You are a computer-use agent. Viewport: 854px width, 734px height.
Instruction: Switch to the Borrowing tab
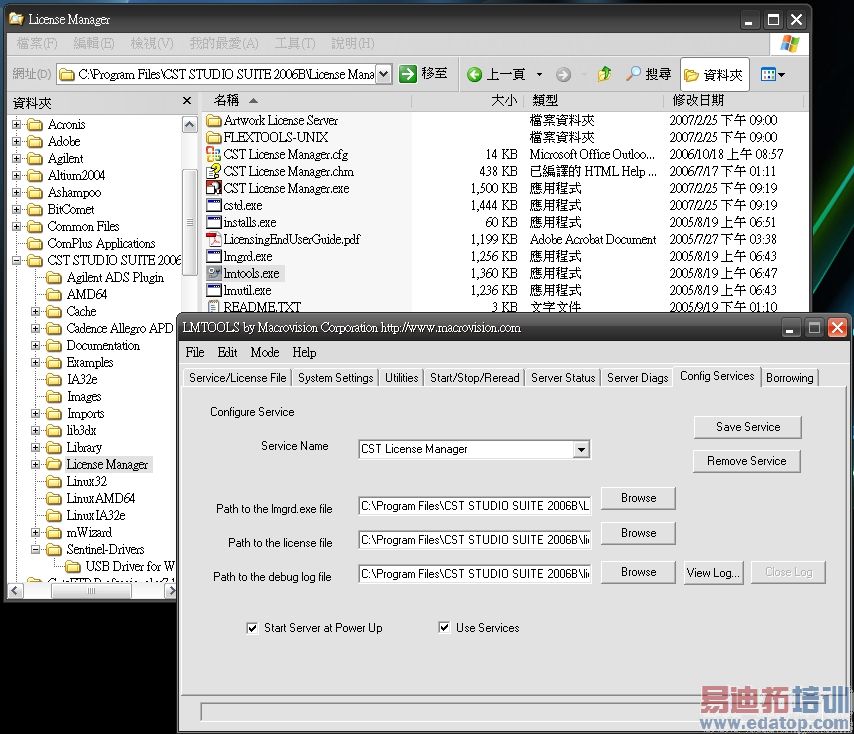(790, 378)
